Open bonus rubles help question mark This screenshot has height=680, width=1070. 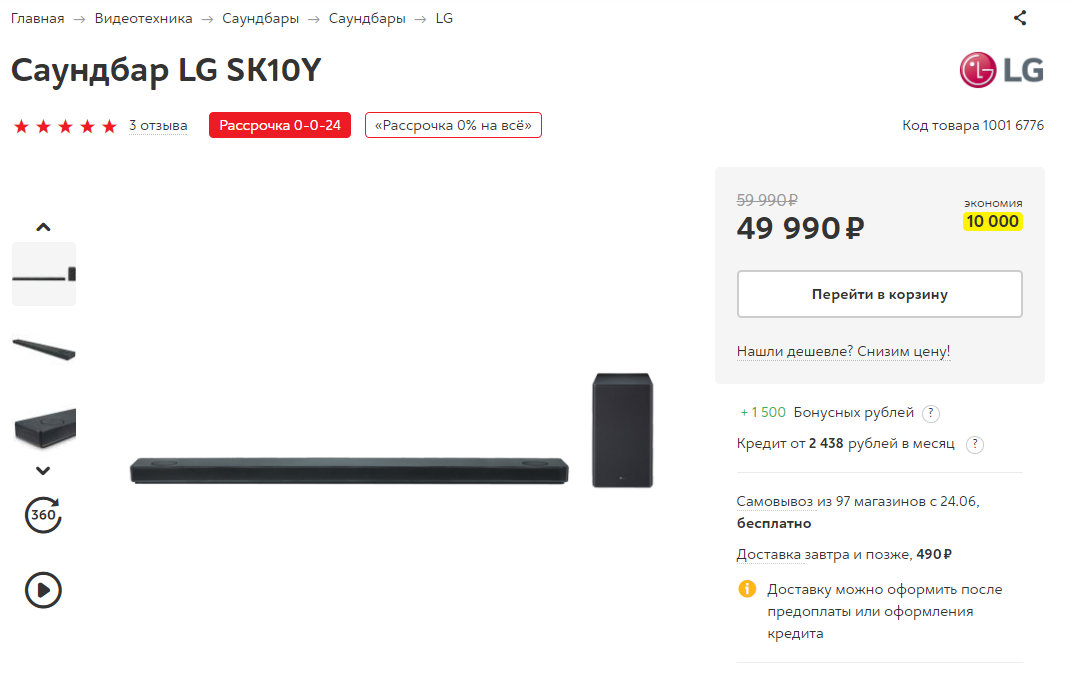click(x=931, y=413)
